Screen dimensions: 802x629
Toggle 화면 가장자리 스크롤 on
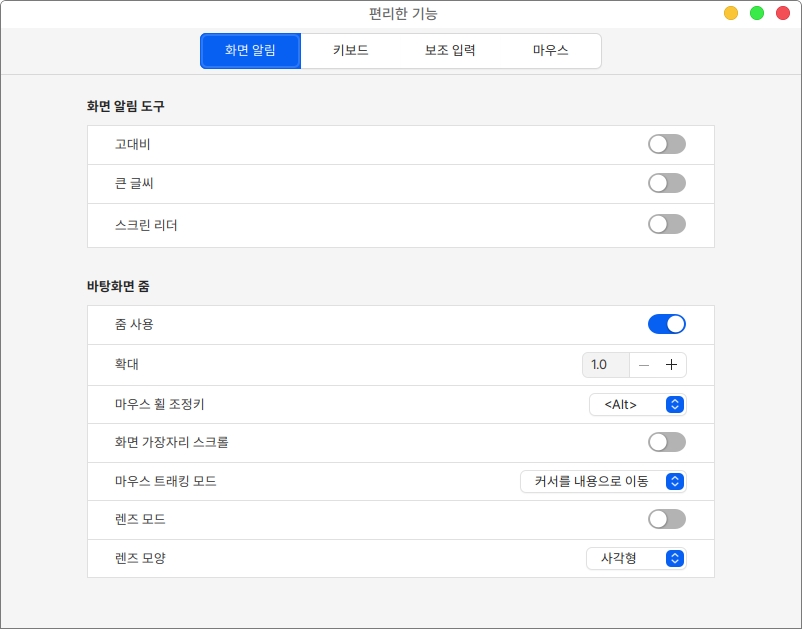[666, 442]
